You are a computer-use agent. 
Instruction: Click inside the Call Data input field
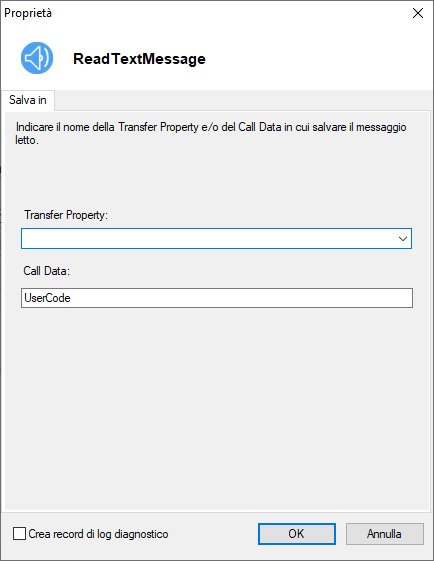point(217,298)
